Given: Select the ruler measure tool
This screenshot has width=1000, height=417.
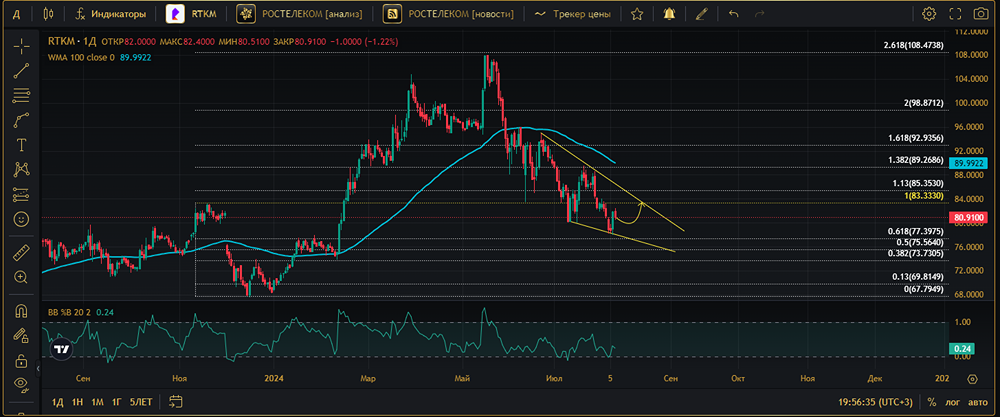Looking at the screenshot, I should pyautogui.click(x=21, y=251).
